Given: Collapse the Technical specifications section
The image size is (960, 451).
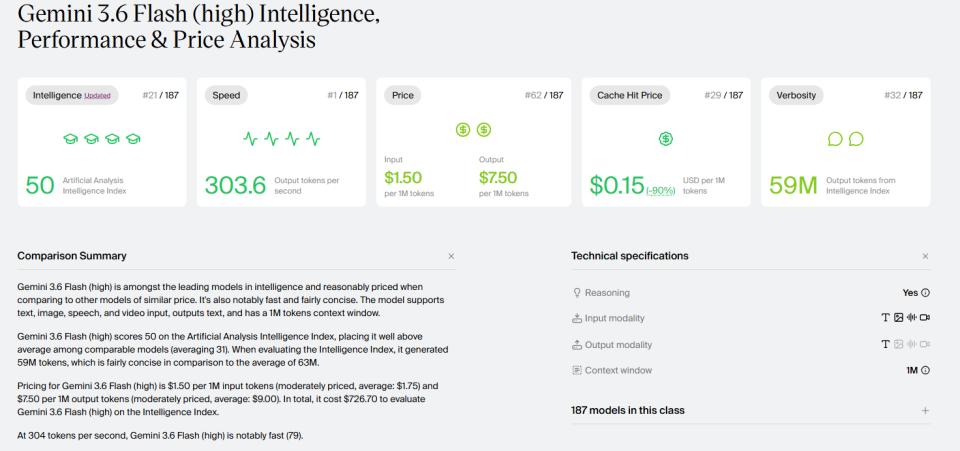Looking at the screenshot, I should pyautogui.click(x=925, y=256).
